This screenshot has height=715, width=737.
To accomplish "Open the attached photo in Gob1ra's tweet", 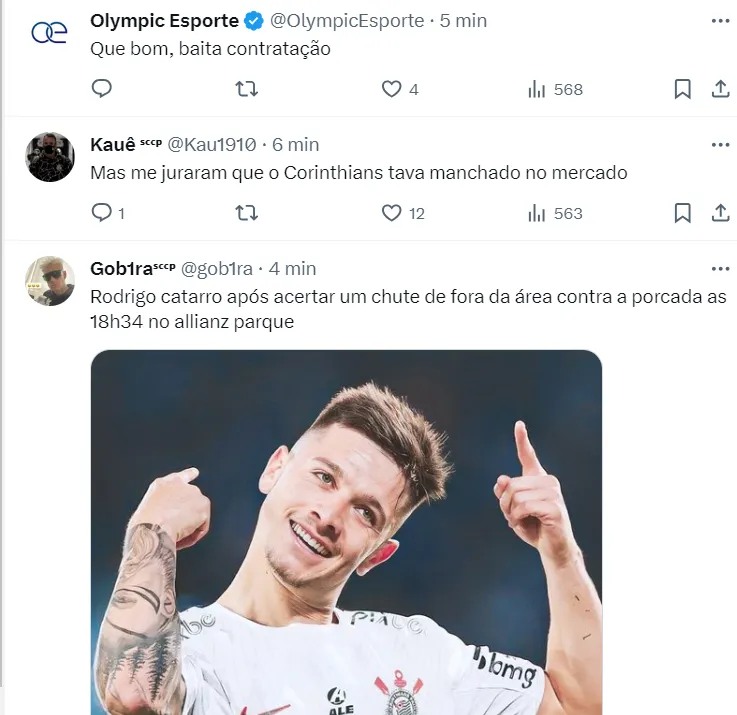I will (x=346, y=530).
